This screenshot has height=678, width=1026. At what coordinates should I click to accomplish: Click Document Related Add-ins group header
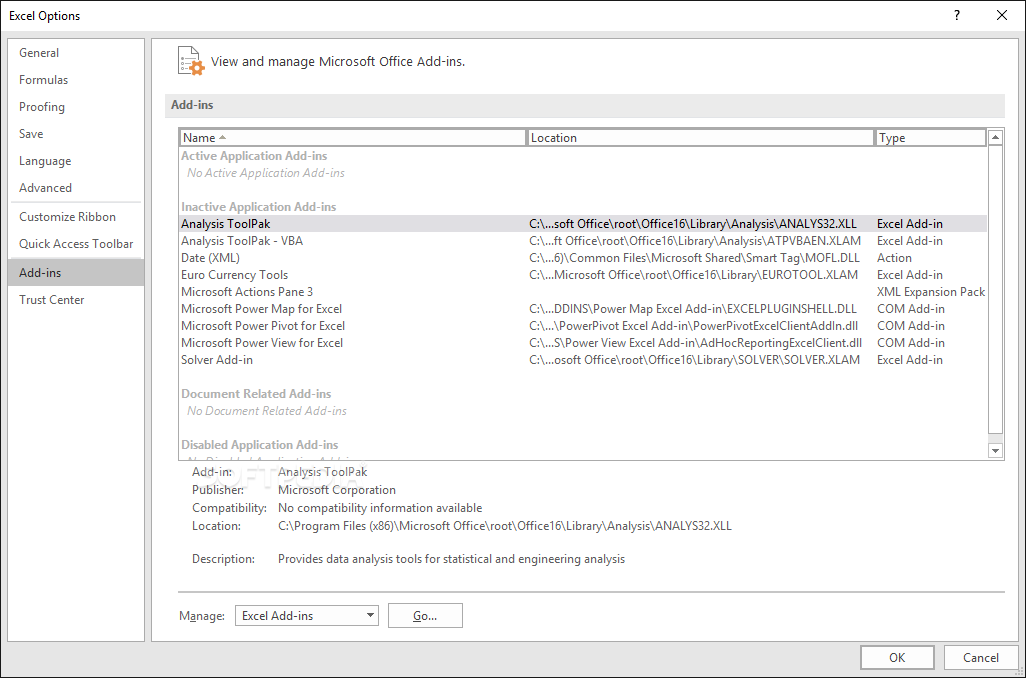tap(256, 394)
